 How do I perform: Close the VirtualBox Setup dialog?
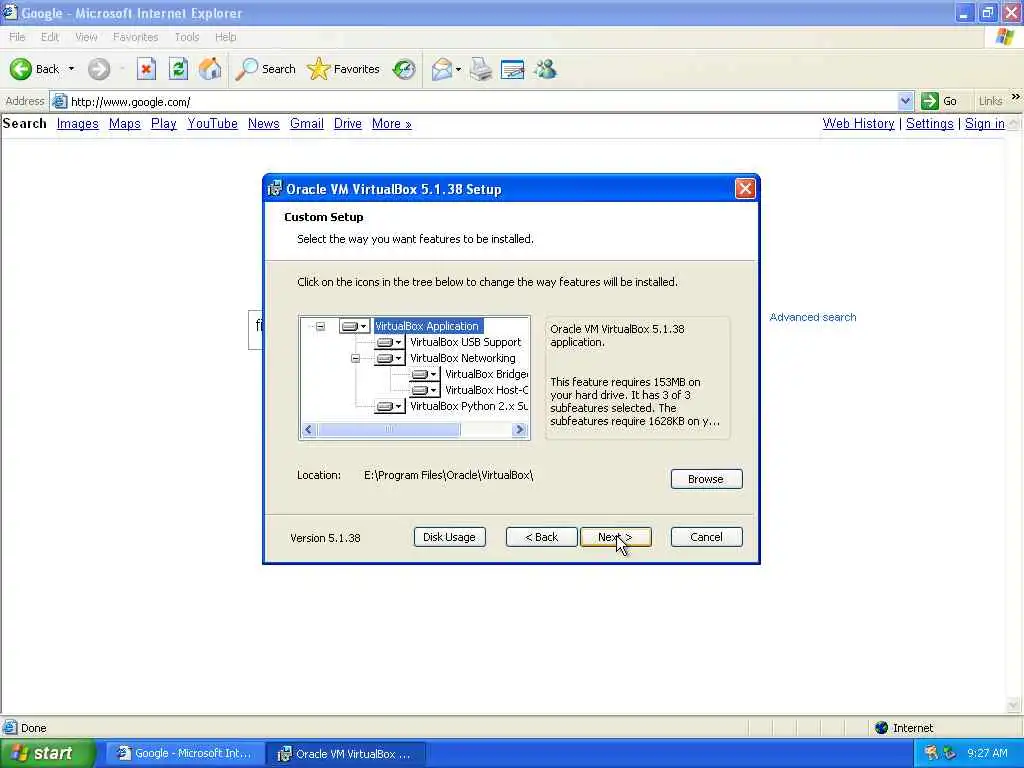tap(744, 189)
